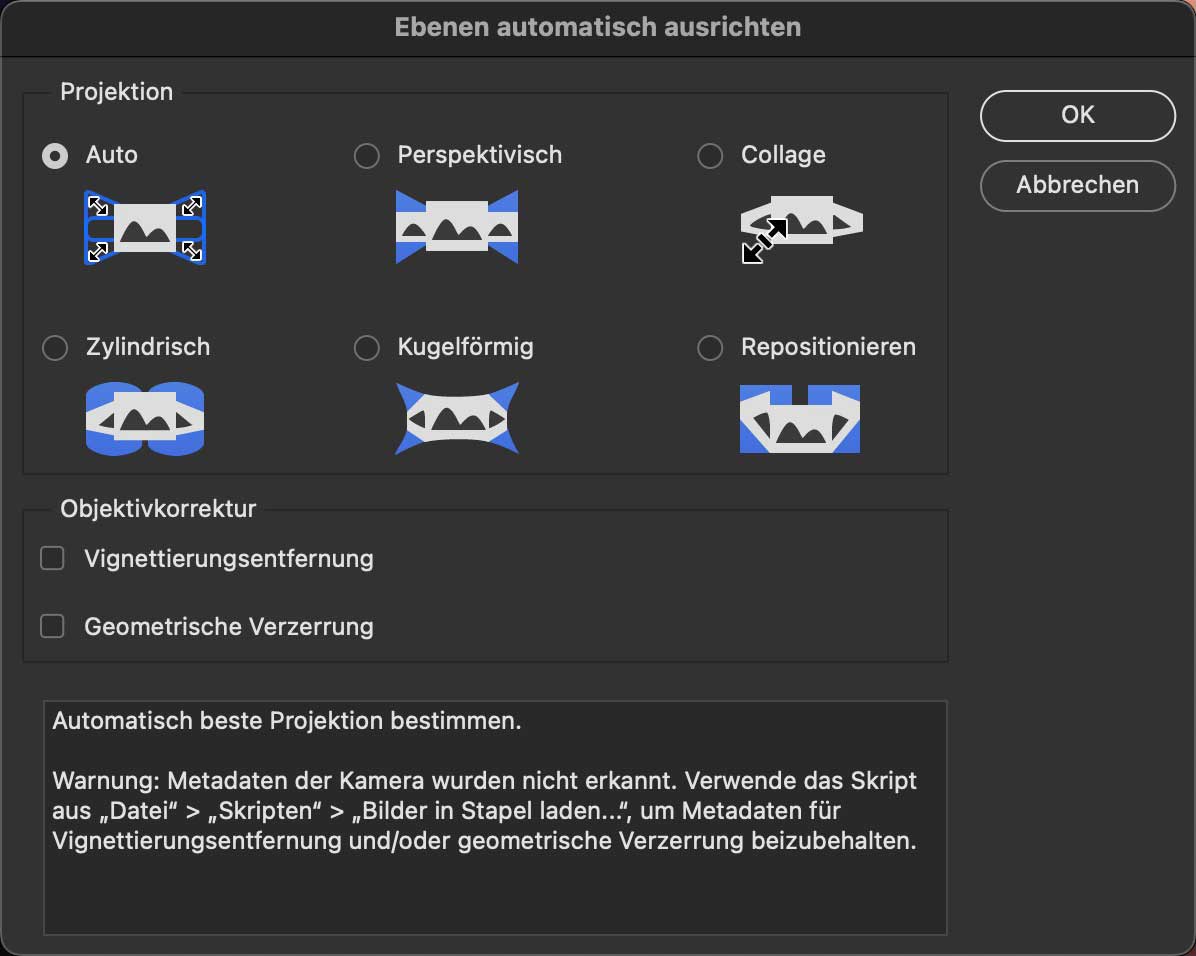Enable the Geometrische Verzerrung checkbox

52,627
